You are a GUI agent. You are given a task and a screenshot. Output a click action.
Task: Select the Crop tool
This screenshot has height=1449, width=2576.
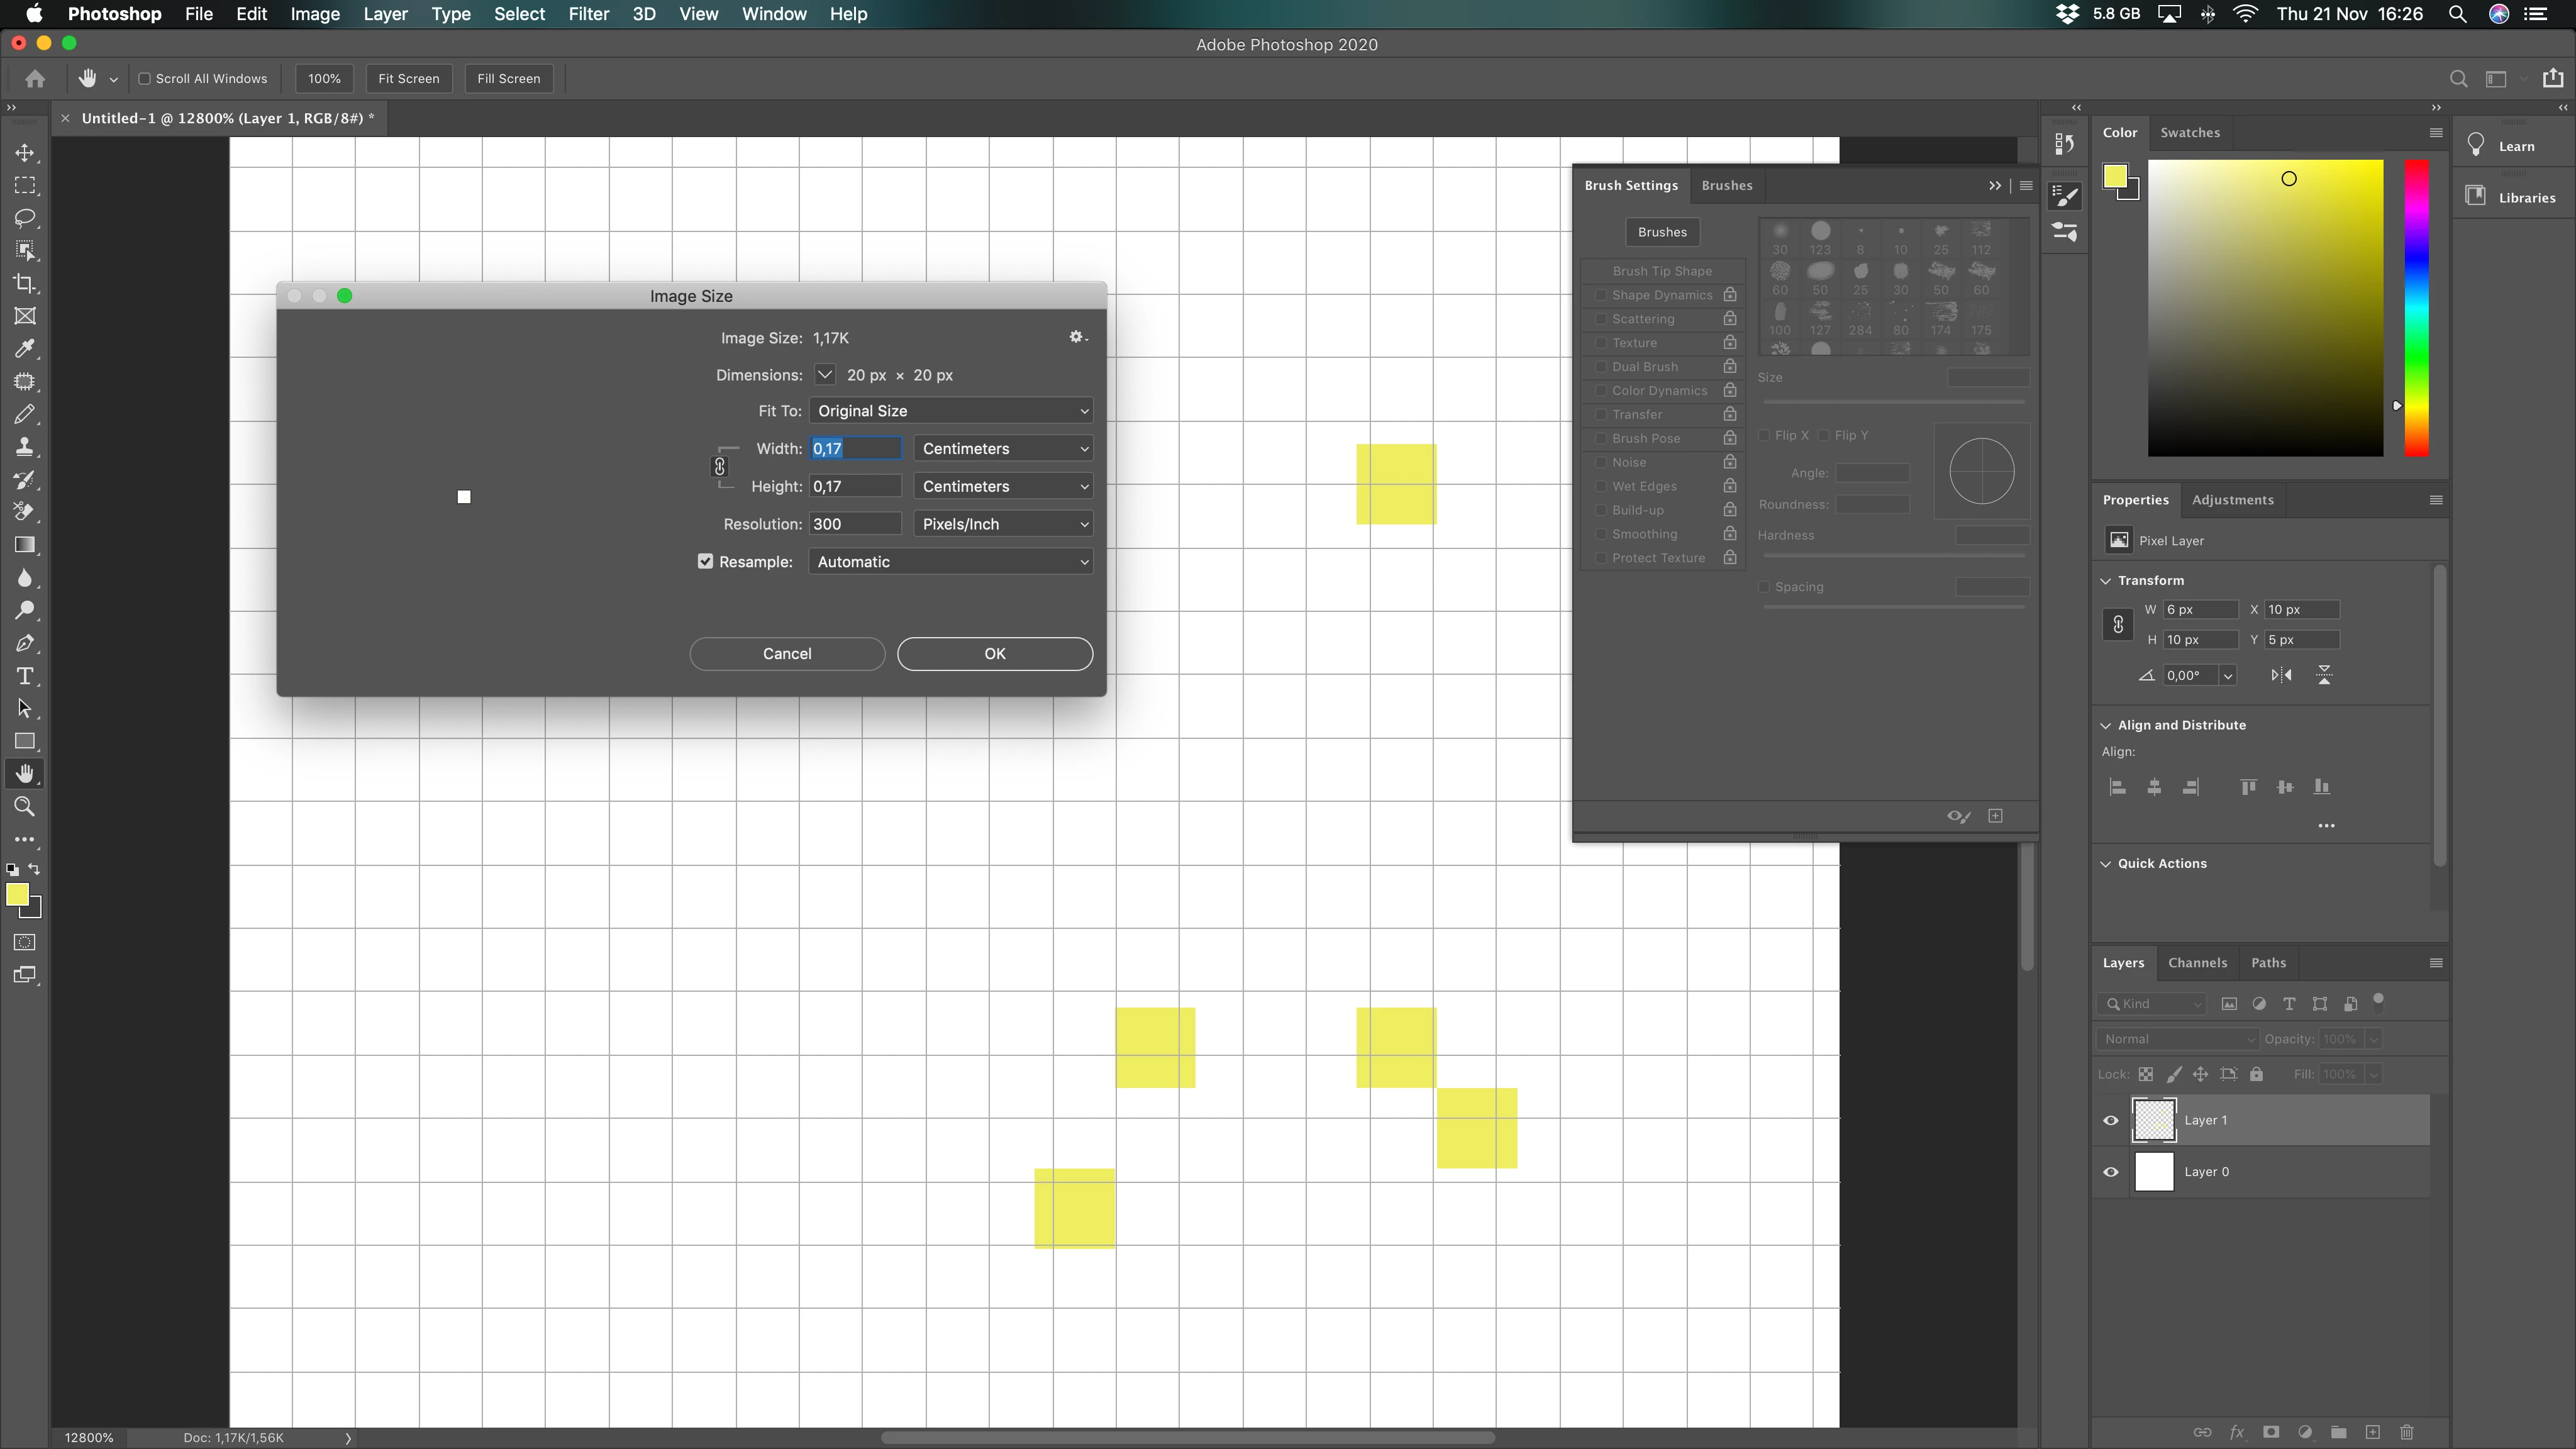pos(25,284)
